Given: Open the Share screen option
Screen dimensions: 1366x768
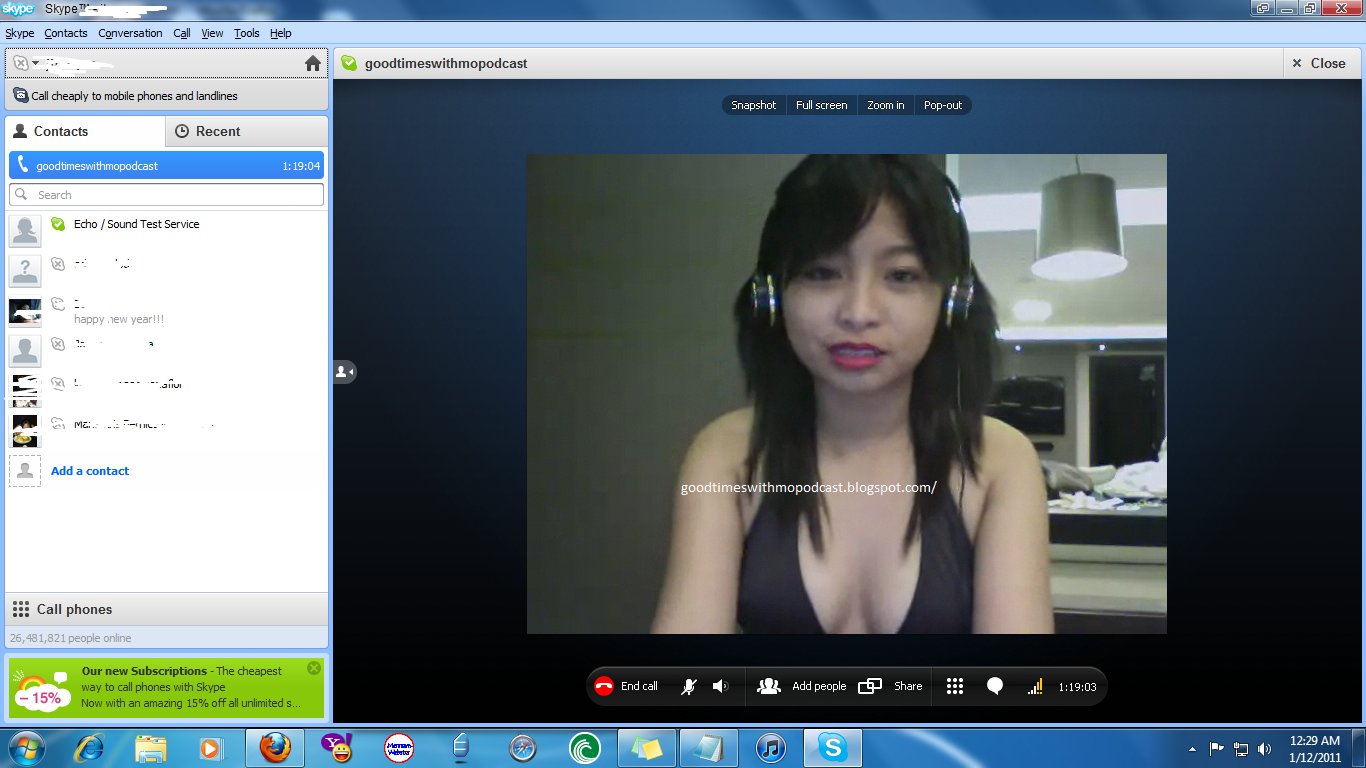Looking at the screenshot, I should coord(891,686).
